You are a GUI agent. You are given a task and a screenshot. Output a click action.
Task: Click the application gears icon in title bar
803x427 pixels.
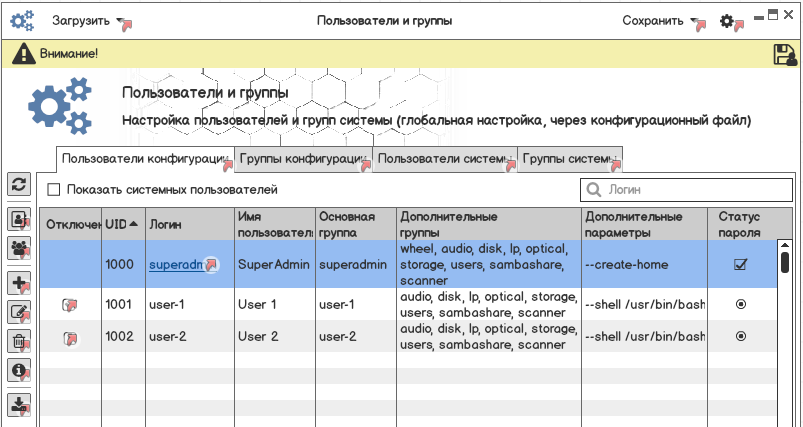[22, 21]
